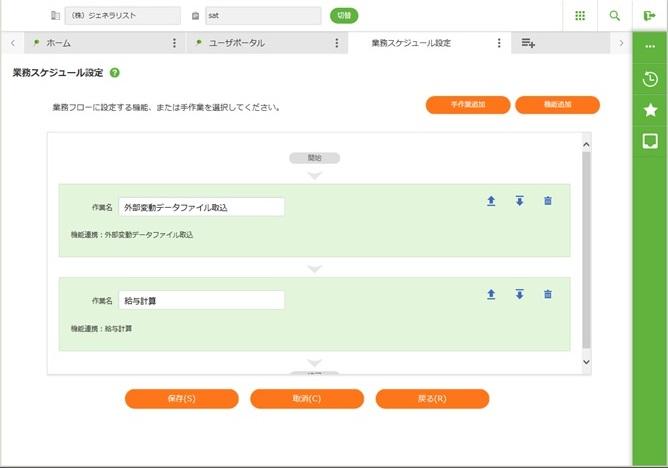Add a new tab with the plus icon
The width and height of the screenshot is (668, 468).
(x=528, y=43)
